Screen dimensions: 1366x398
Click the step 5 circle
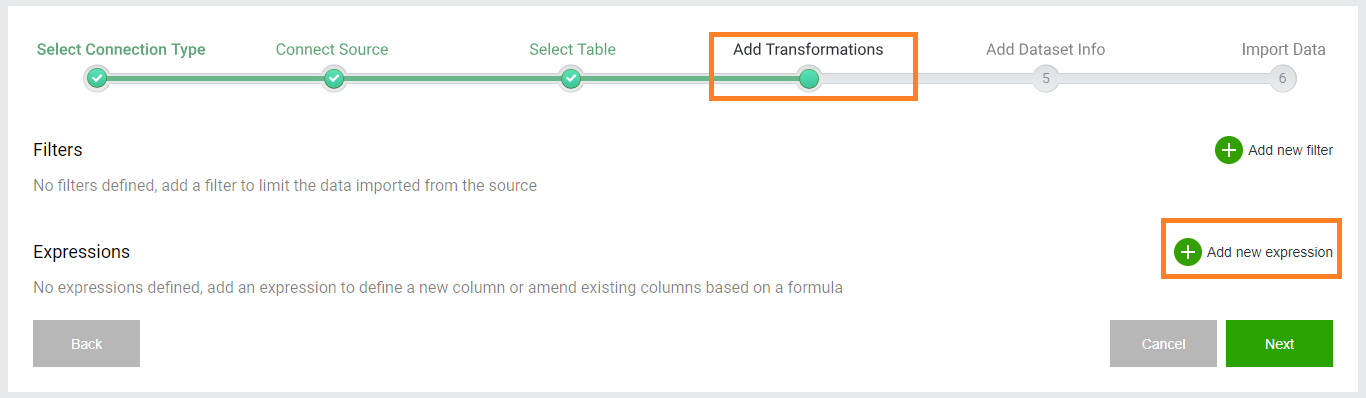[1045, 78]
